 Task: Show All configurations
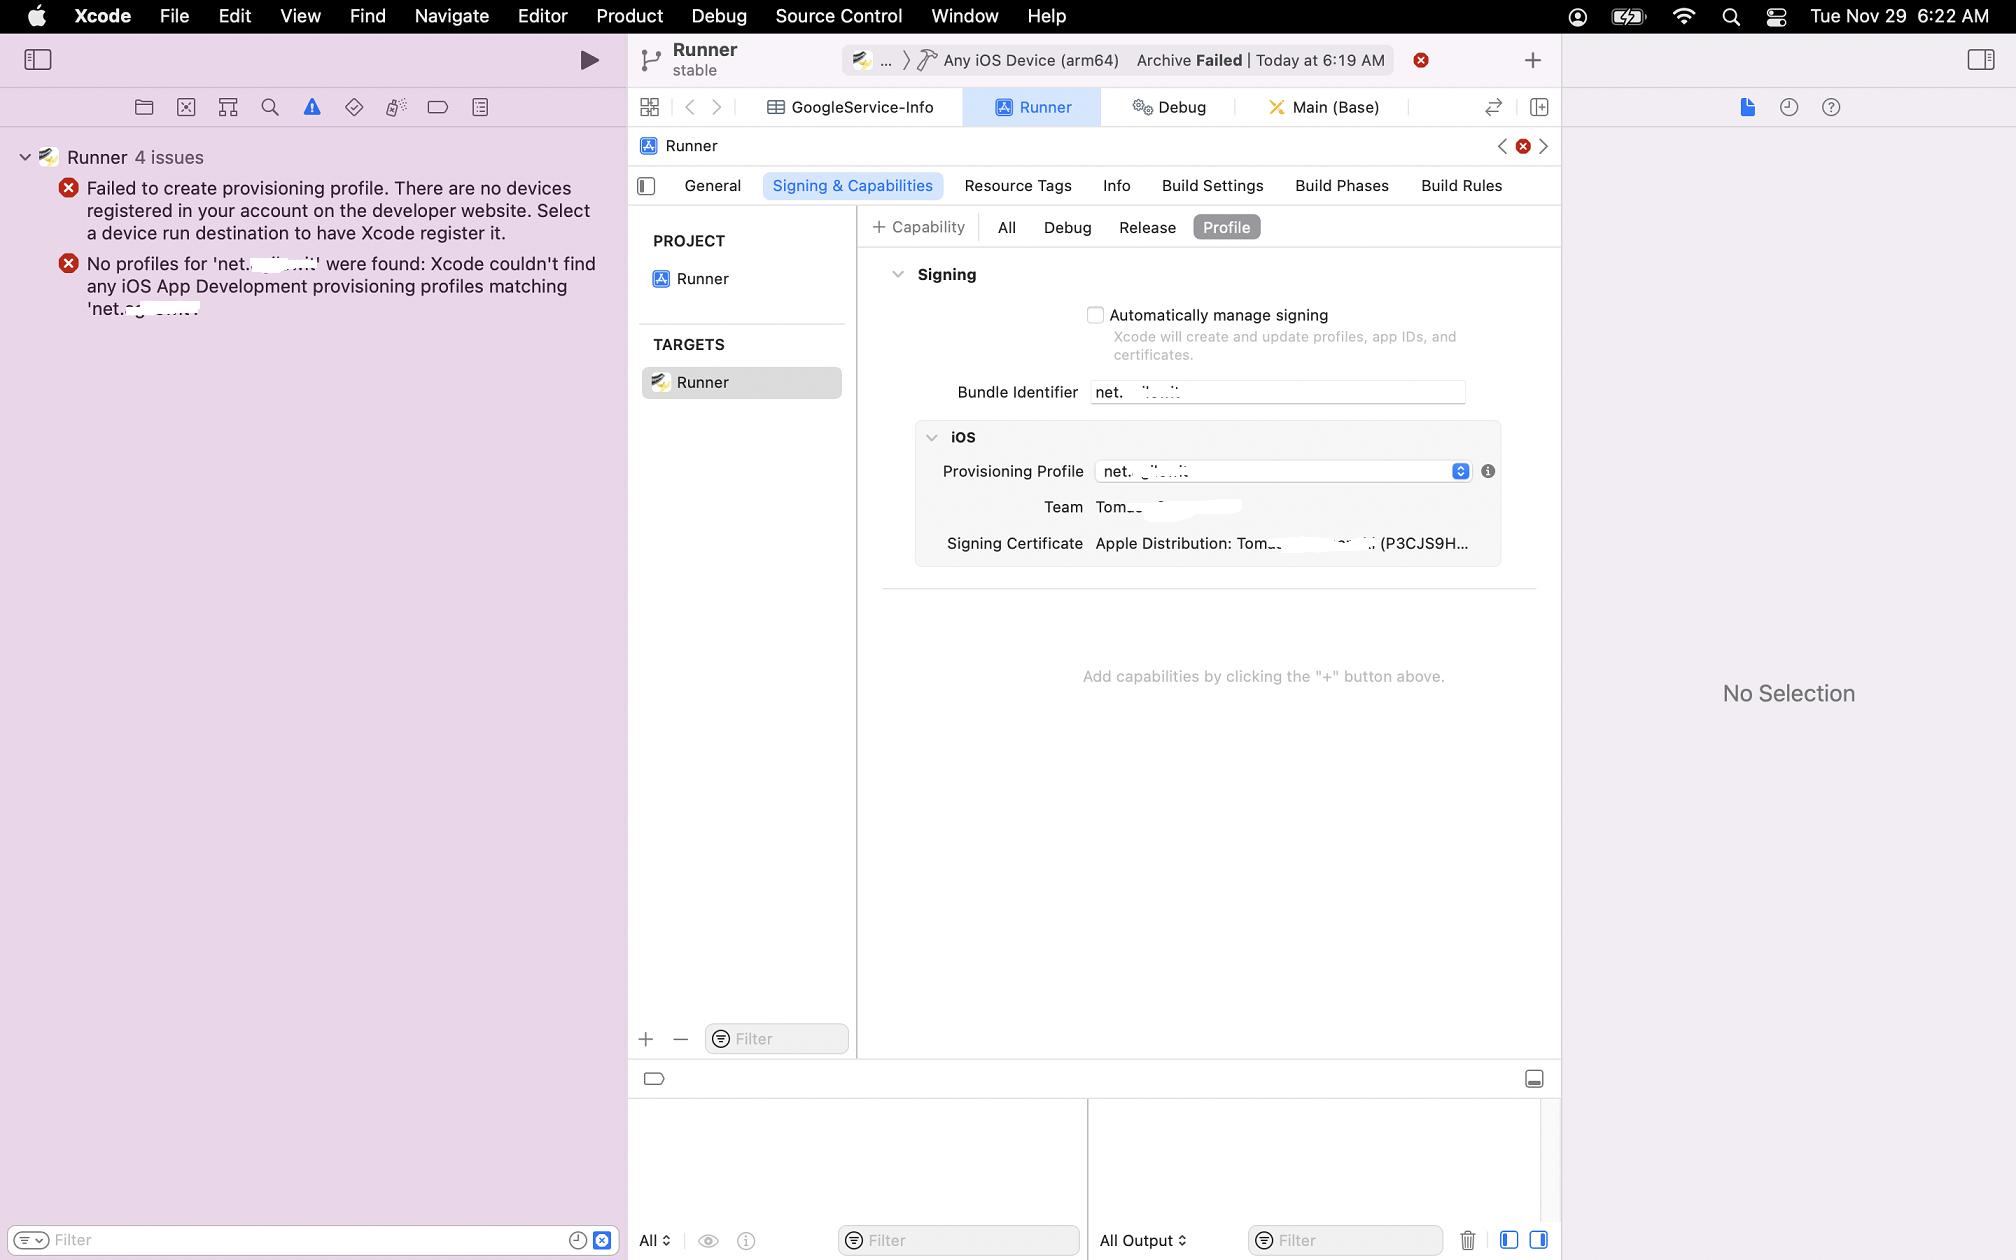(x=1006, y=227)
